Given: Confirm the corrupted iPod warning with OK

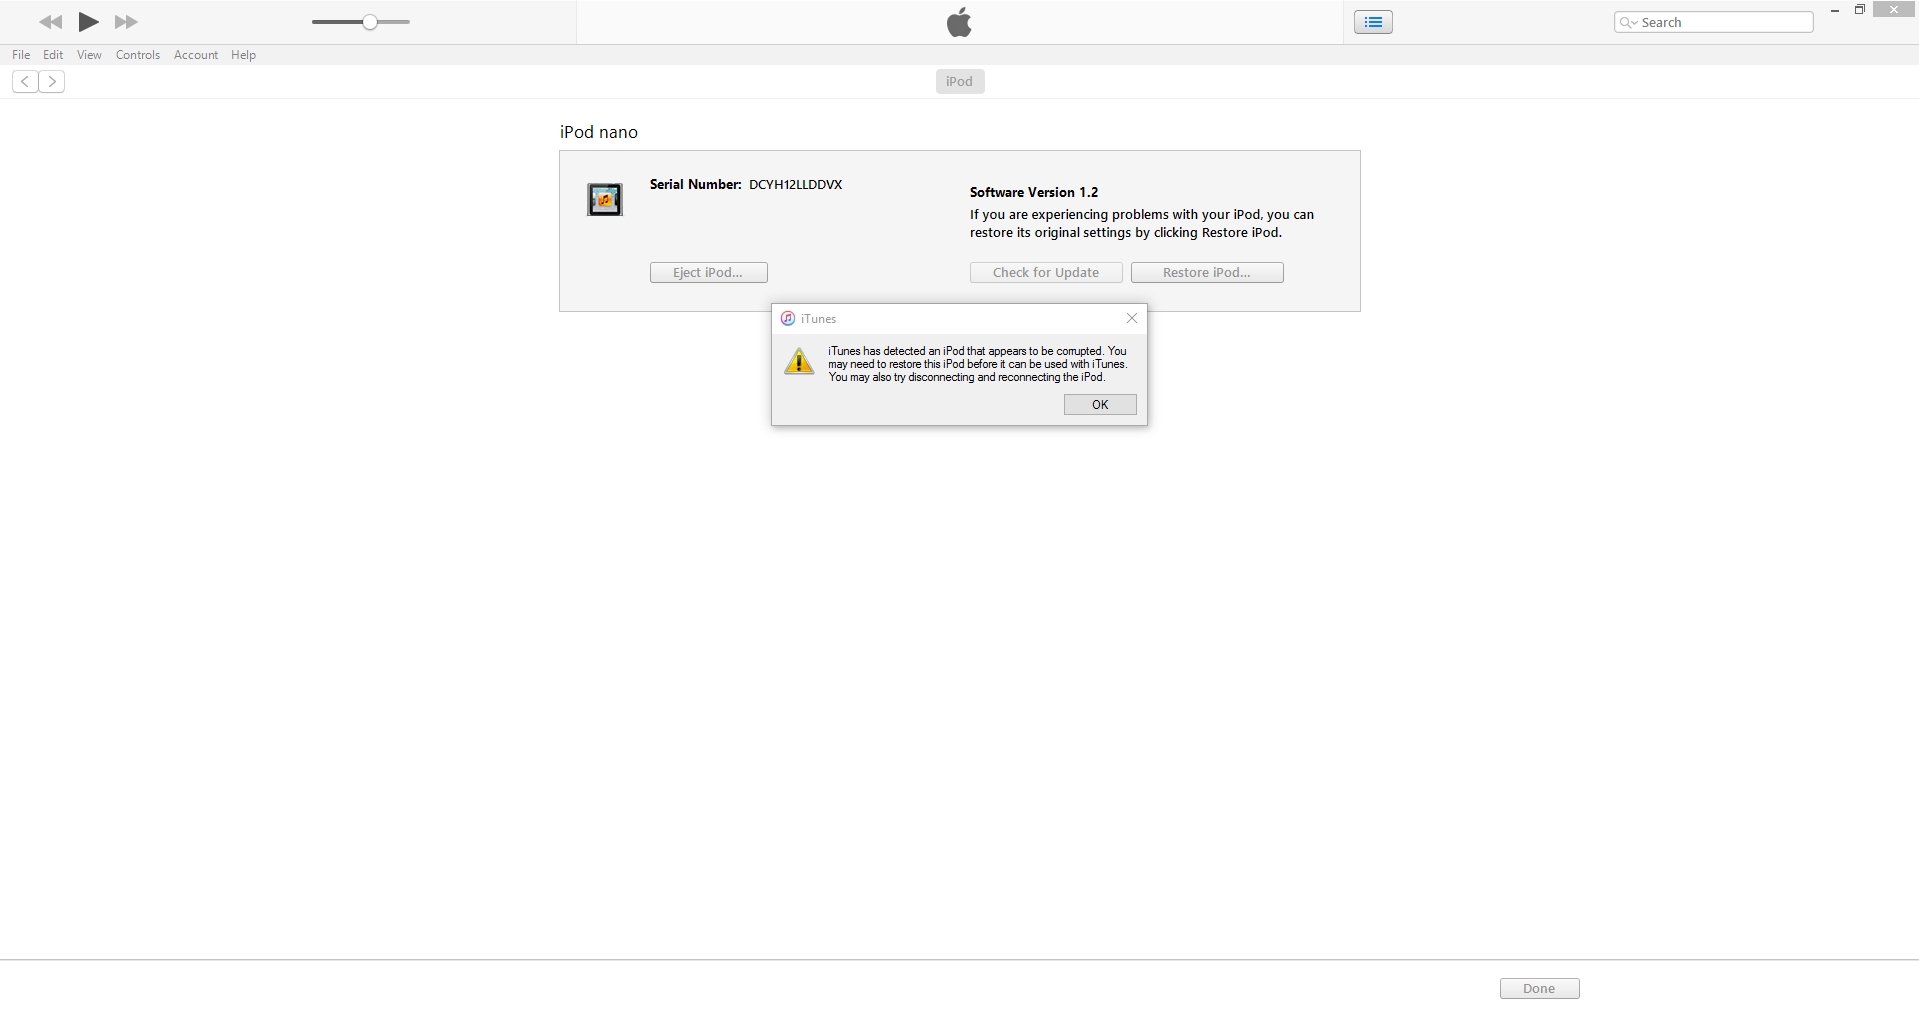Looking at the screenshot, I should (x=1100, y=405).
